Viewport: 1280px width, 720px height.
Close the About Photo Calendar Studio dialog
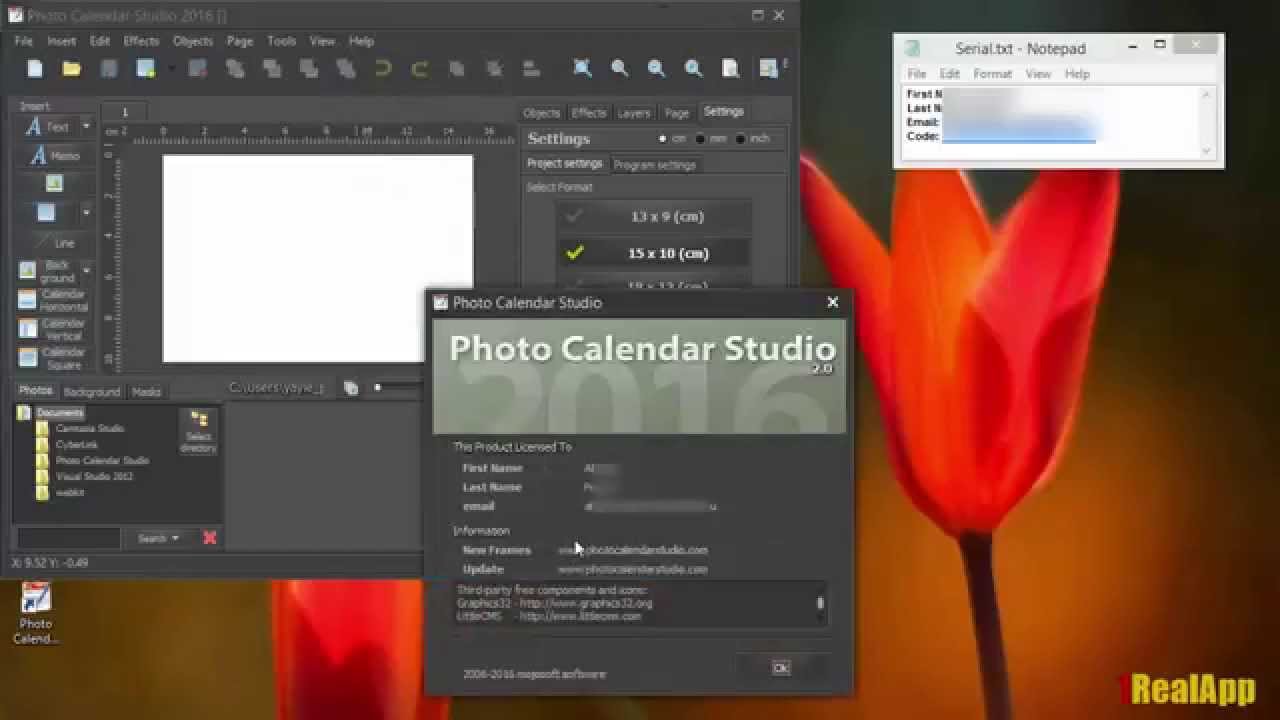[832, 302]
